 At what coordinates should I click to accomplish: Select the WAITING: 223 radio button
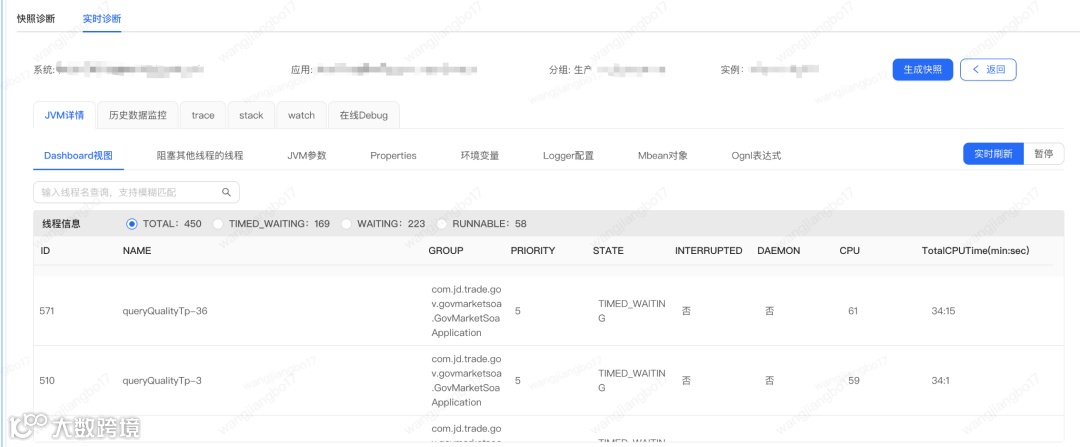pyautogui.click(x=346, y=224)
